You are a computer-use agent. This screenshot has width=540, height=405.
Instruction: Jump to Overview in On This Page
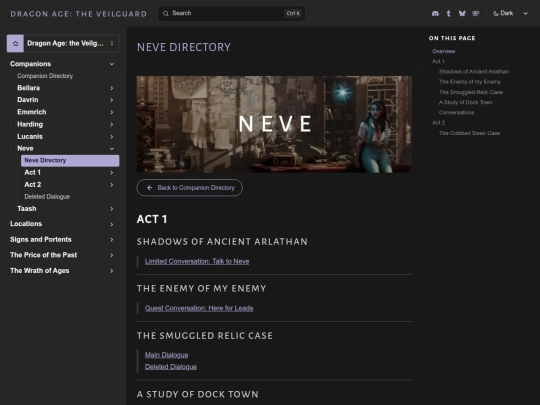444,51
